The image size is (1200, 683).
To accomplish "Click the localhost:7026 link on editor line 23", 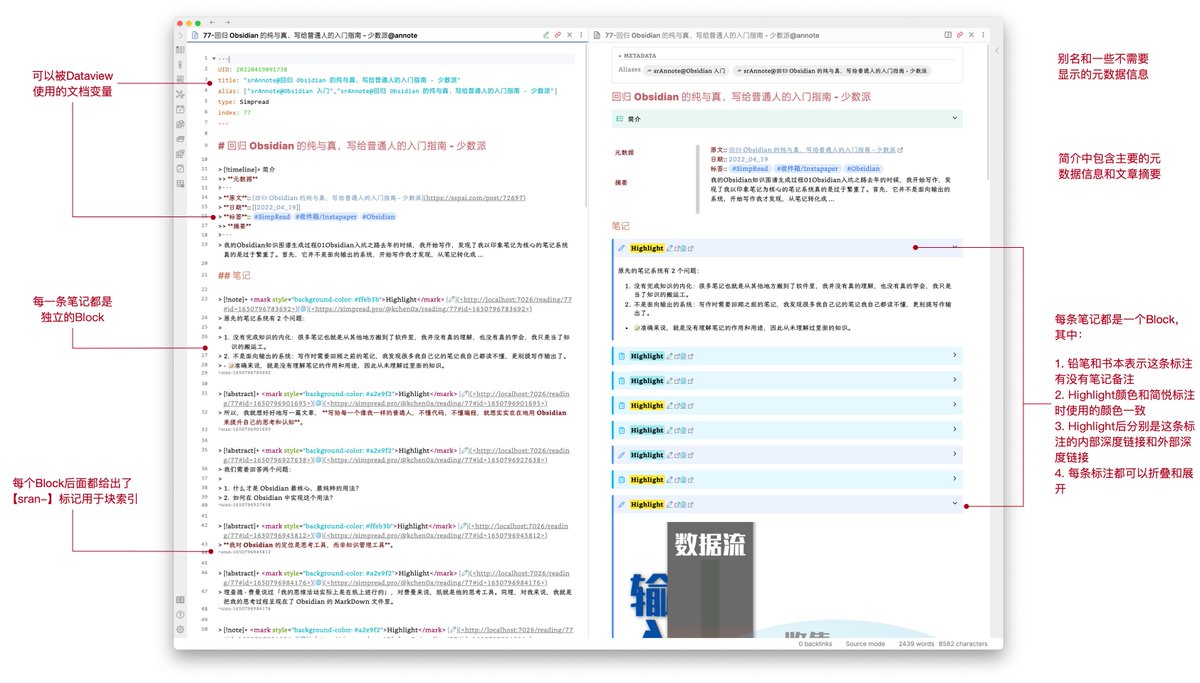I will (515, 299).
